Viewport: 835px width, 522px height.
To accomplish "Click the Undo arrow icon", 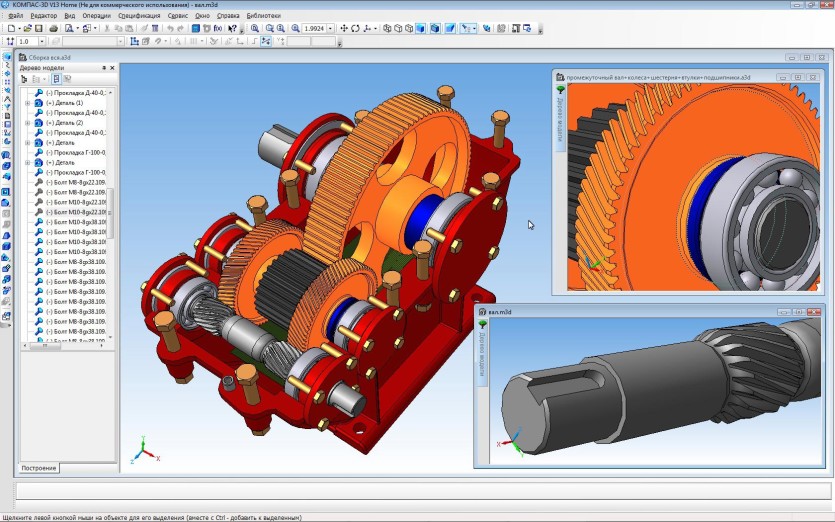I will coord(170,28).
